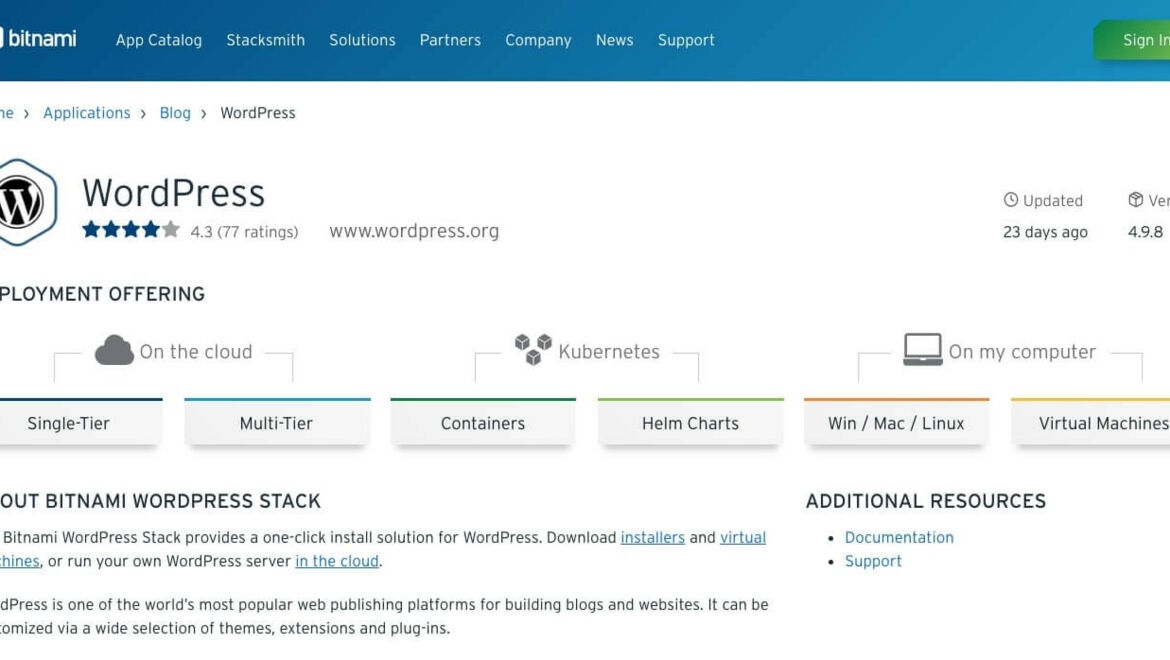Open the Solutions menu
This screenshot has width=1170, height=660.
tap(363, 40)
